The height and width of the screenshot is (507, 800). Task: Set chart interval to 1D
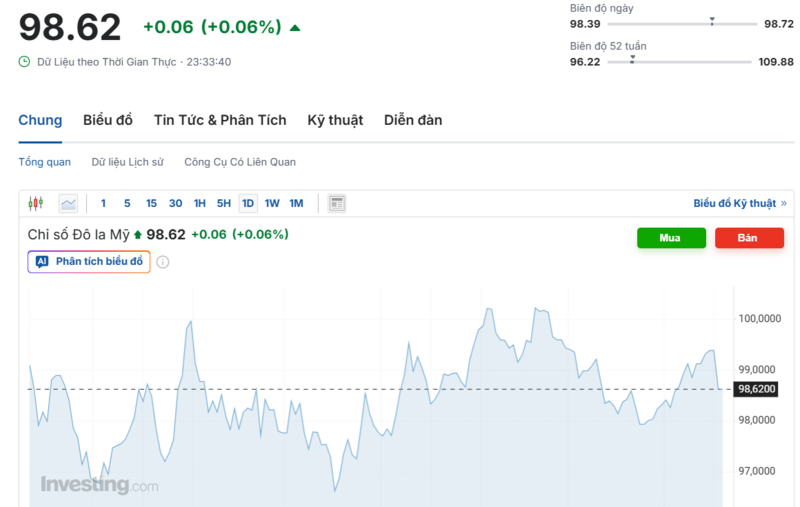pyautogui.click(x=248, y=203)
